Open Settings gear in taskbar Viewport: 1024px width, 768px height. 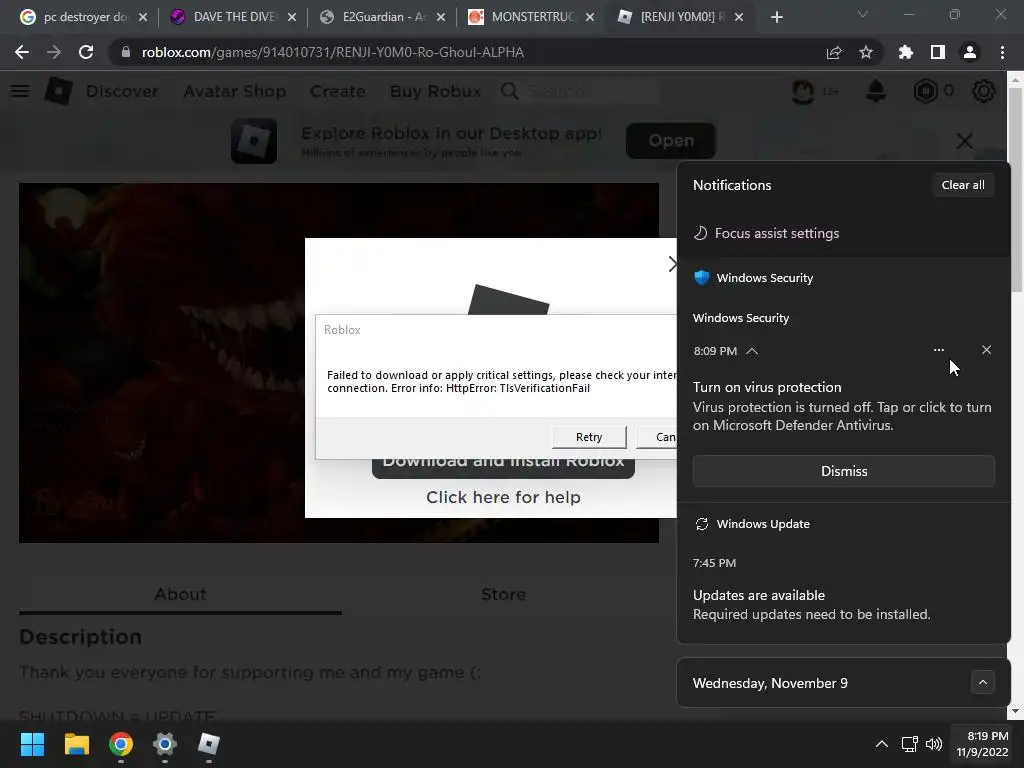tap(165, 744)
